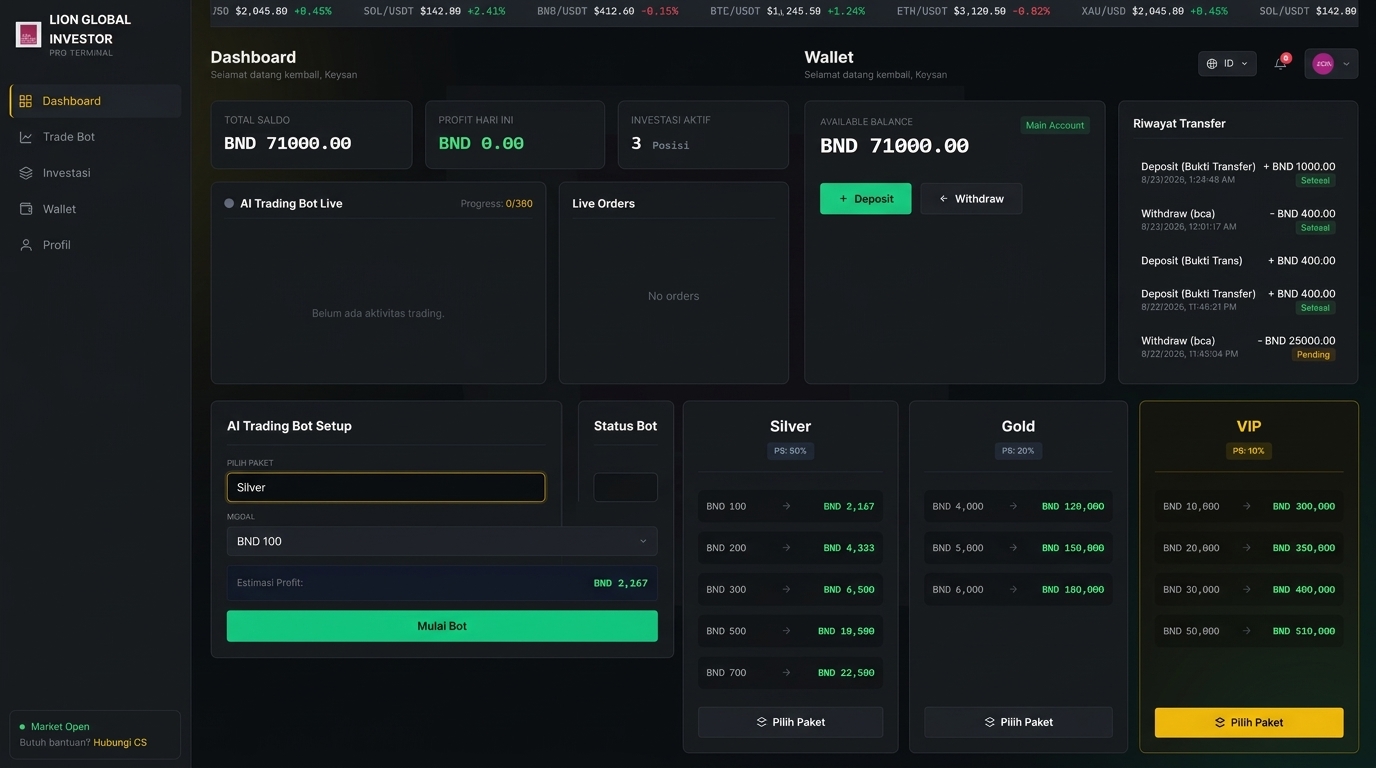The width and height of the screenshot is (1376, 768).
Task: Expand the user avatar menu chevron
Action: tap(1346, 64)
